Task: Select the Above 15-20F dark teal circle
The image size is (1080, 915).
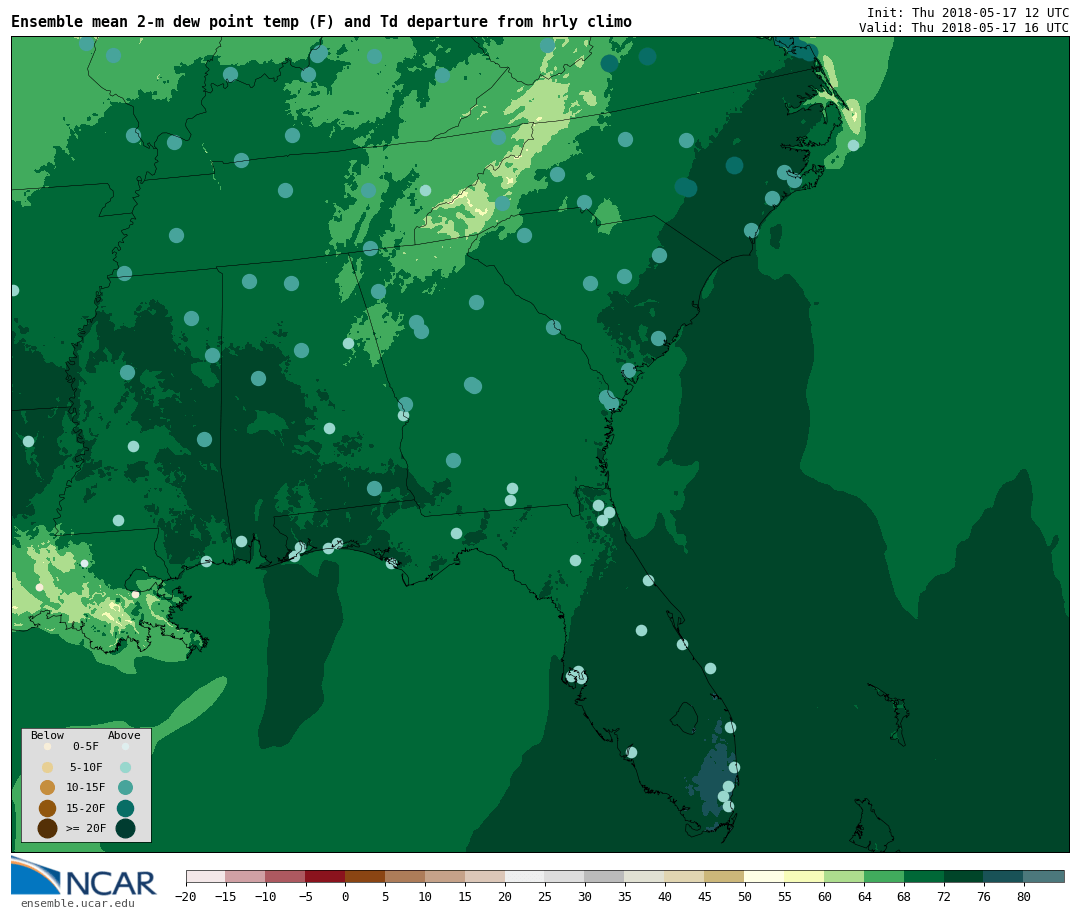Action: (125, 808)
